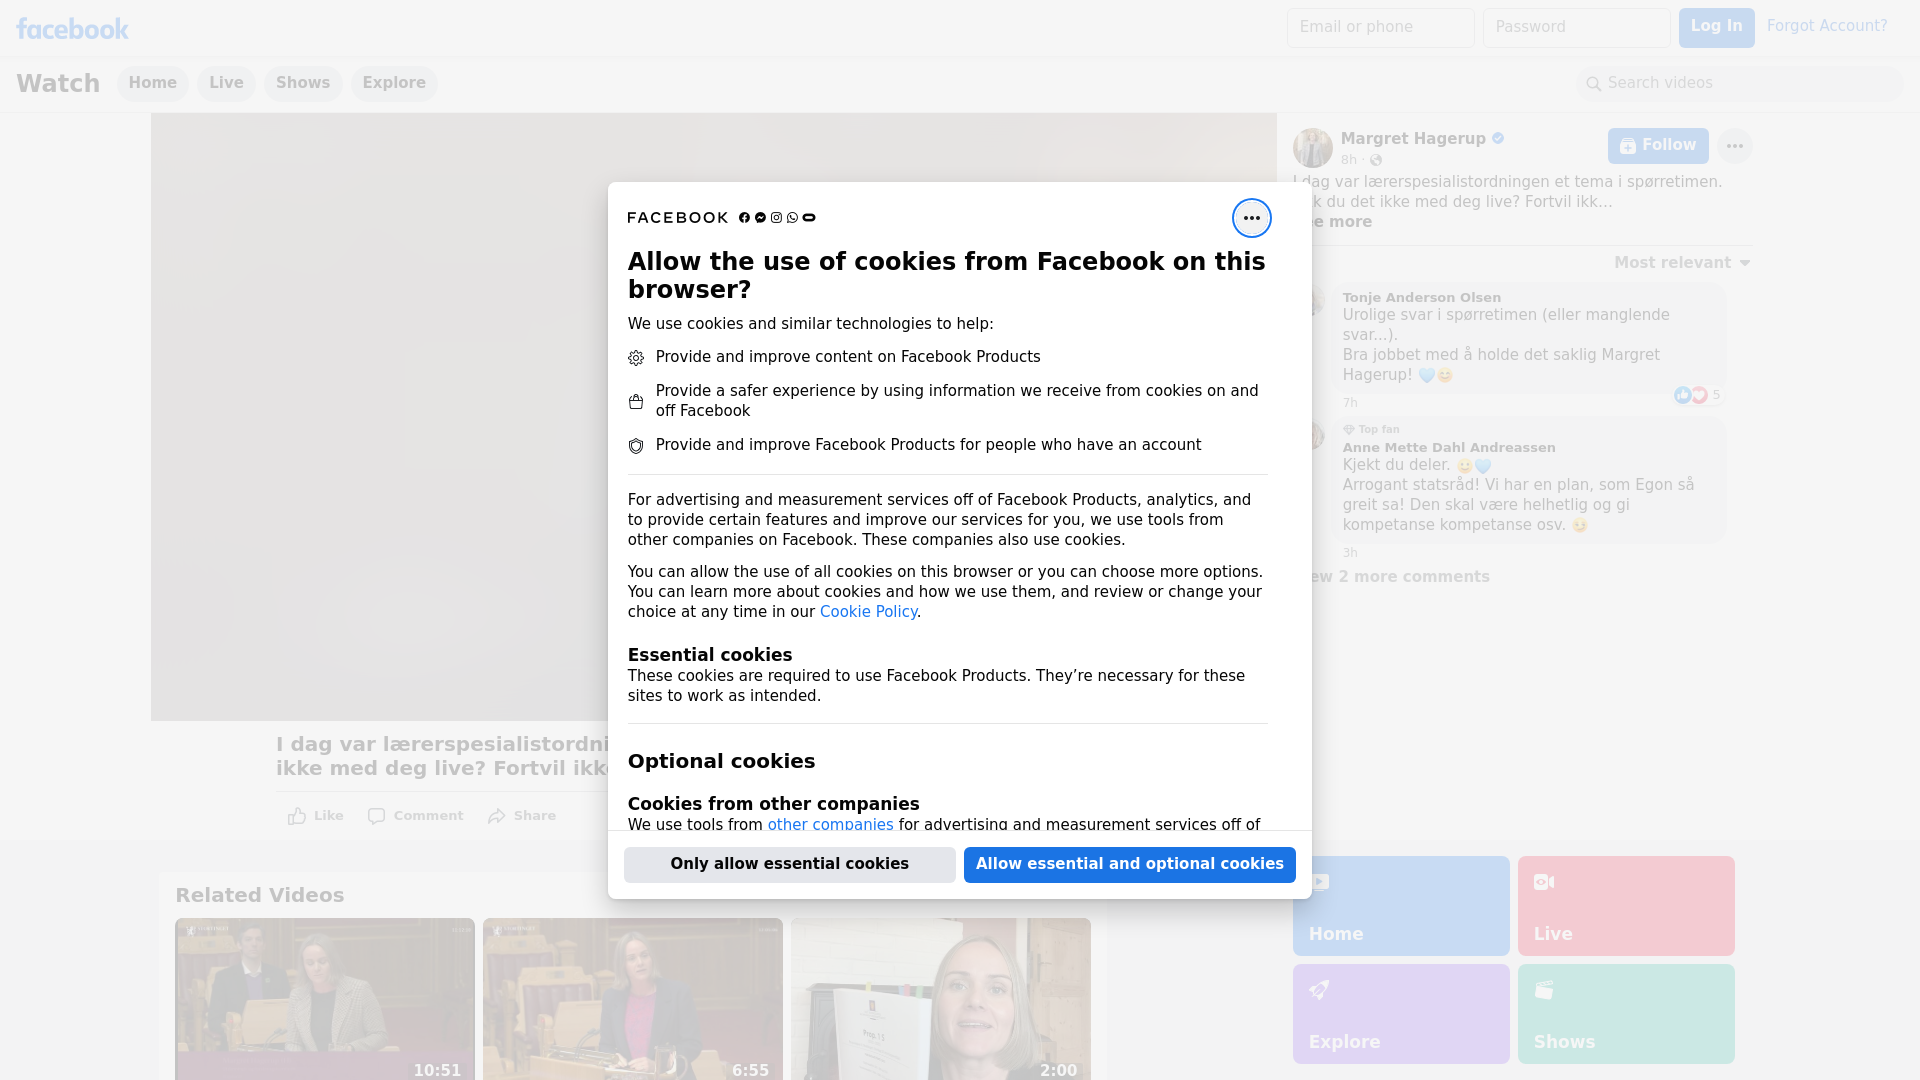Open the related video lasting 10:51
The width and height of the screenshot is (1920, 1080).
(x=325, y=999)
